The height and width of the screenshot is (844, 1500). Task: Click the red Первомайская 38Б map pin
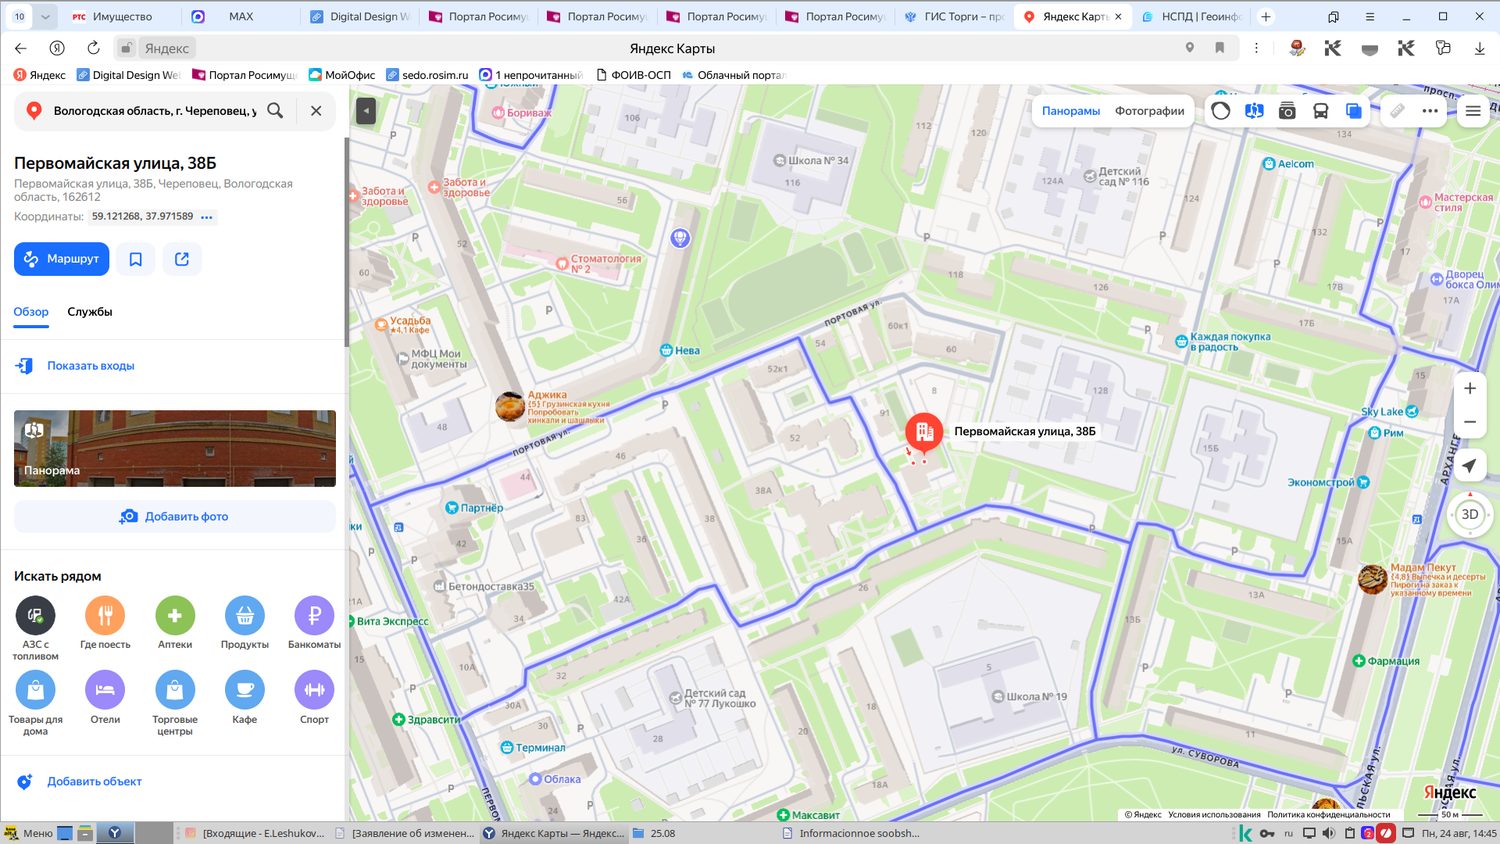(x=924, y=432)
